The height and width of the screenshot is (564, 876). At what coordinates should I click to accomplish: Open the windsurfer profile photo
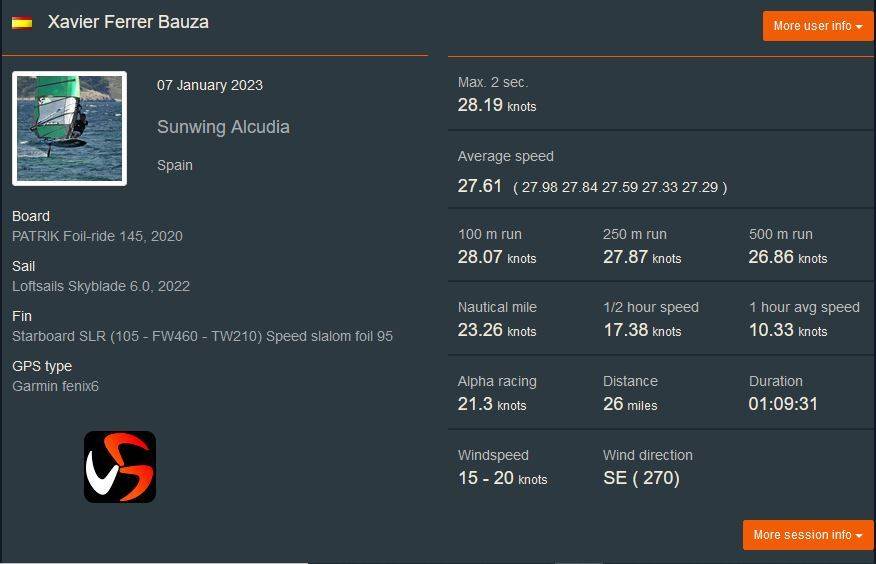click(x=69, y=128)
